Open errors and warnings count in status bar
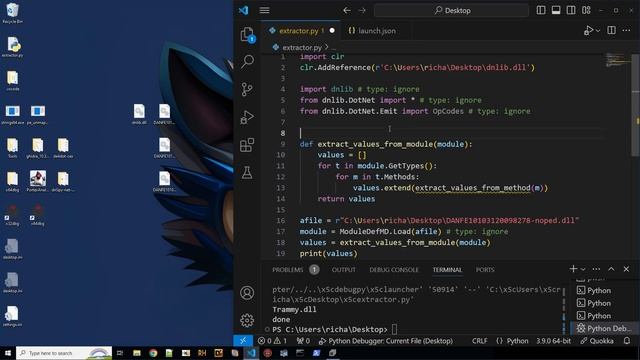Viewport: 640px width, 360px height. tap(272, 341)
